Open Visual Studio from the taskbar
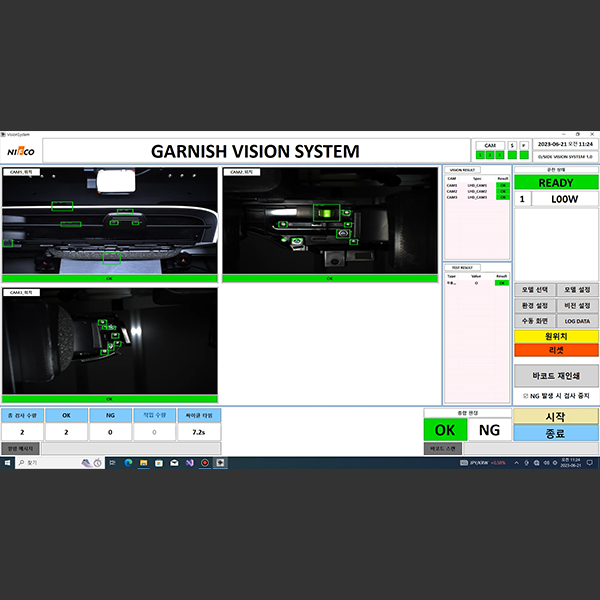This screenshot has height=600, width=600. pos(187,463)
